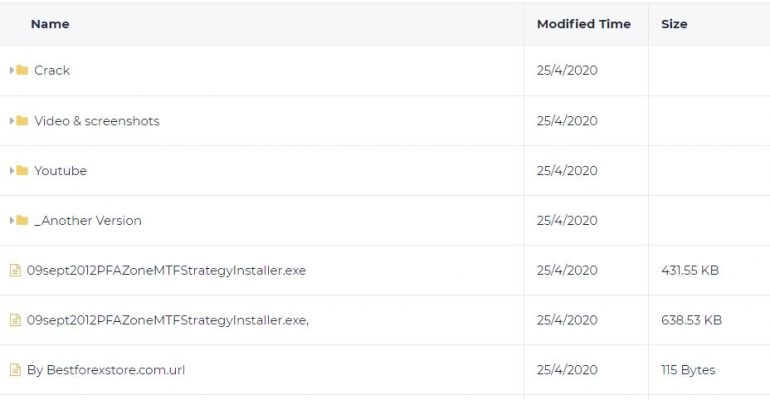Expand the Youtube folder arrow
This screenshot has width=770, height=400.
[x=12, y=170]
